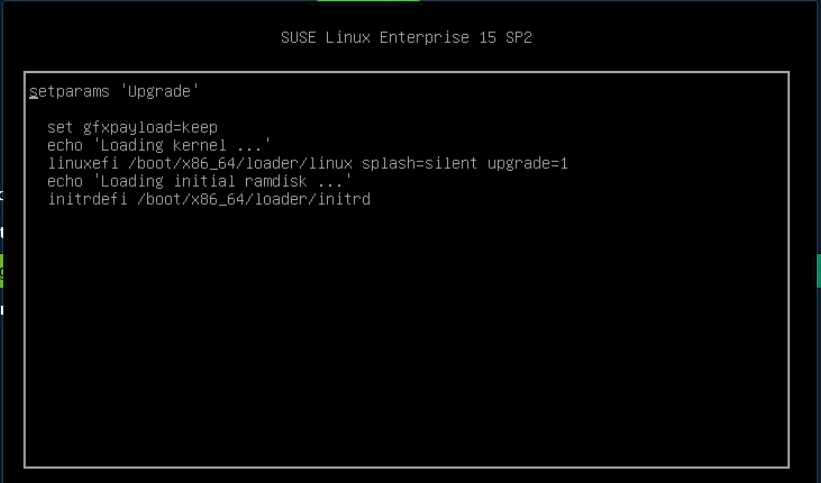Click the echo command before 'Loading kernel'
The width and height of the screenshot is (821, 483).
65,145
